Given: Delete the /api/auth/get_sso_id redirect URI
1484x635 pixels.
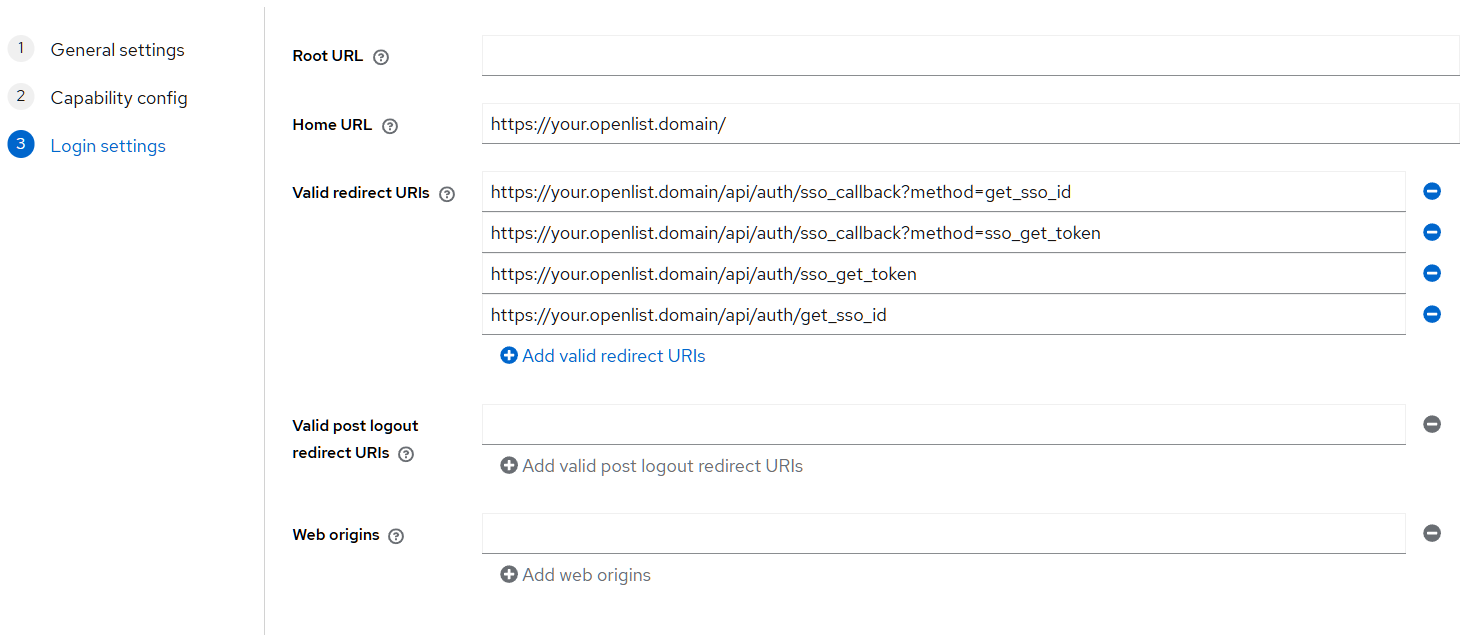Looking at the screenshot, I should [x=1432, y=314].
